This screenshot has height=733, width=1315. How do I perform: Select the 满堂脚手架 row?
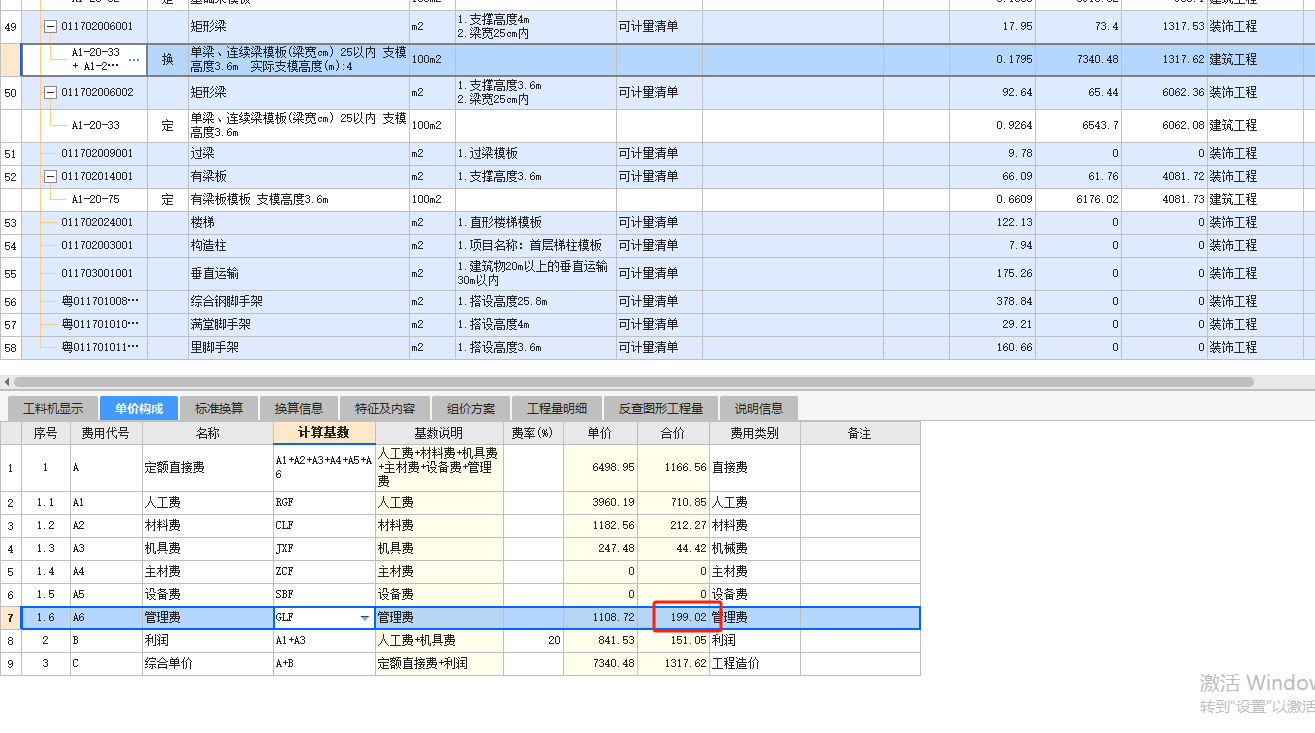[657, 325]
